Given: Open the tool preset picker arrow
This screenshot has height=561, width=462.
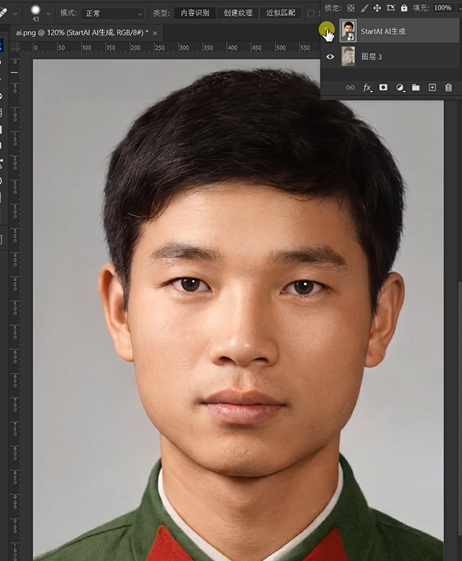Looking at the screenshot, I should tap(15, 14).
